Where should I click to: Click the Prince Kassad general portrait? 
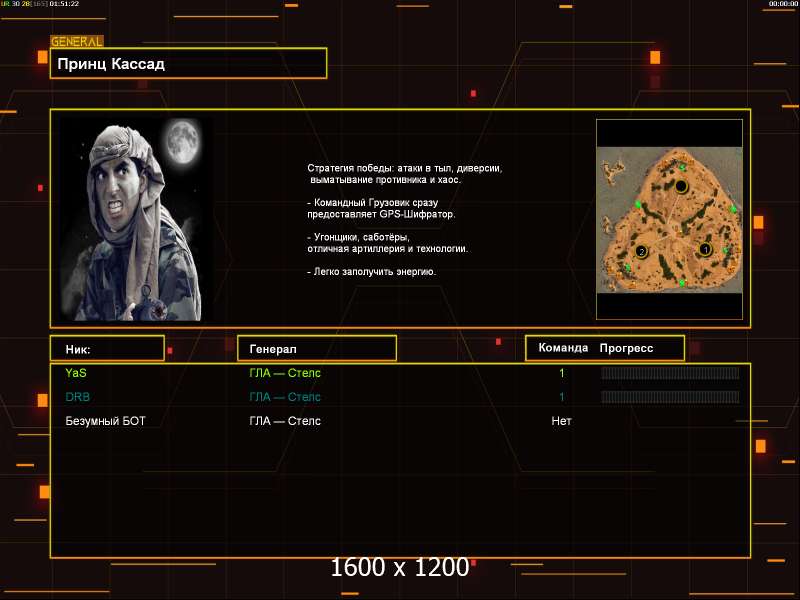[134, 219]
